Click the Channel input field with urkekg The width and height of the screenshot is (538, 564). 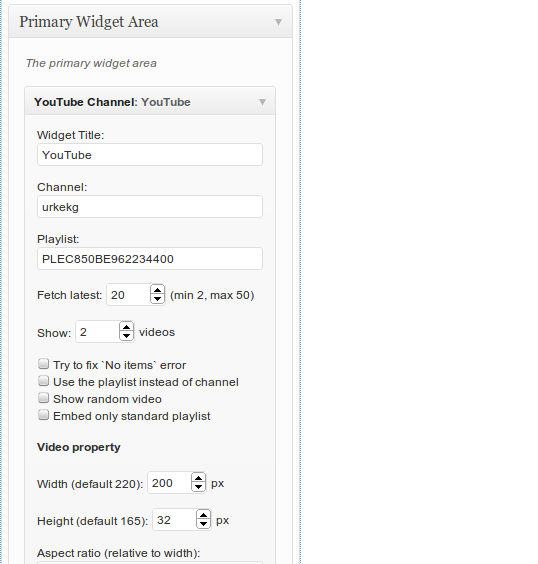[150, 206]
